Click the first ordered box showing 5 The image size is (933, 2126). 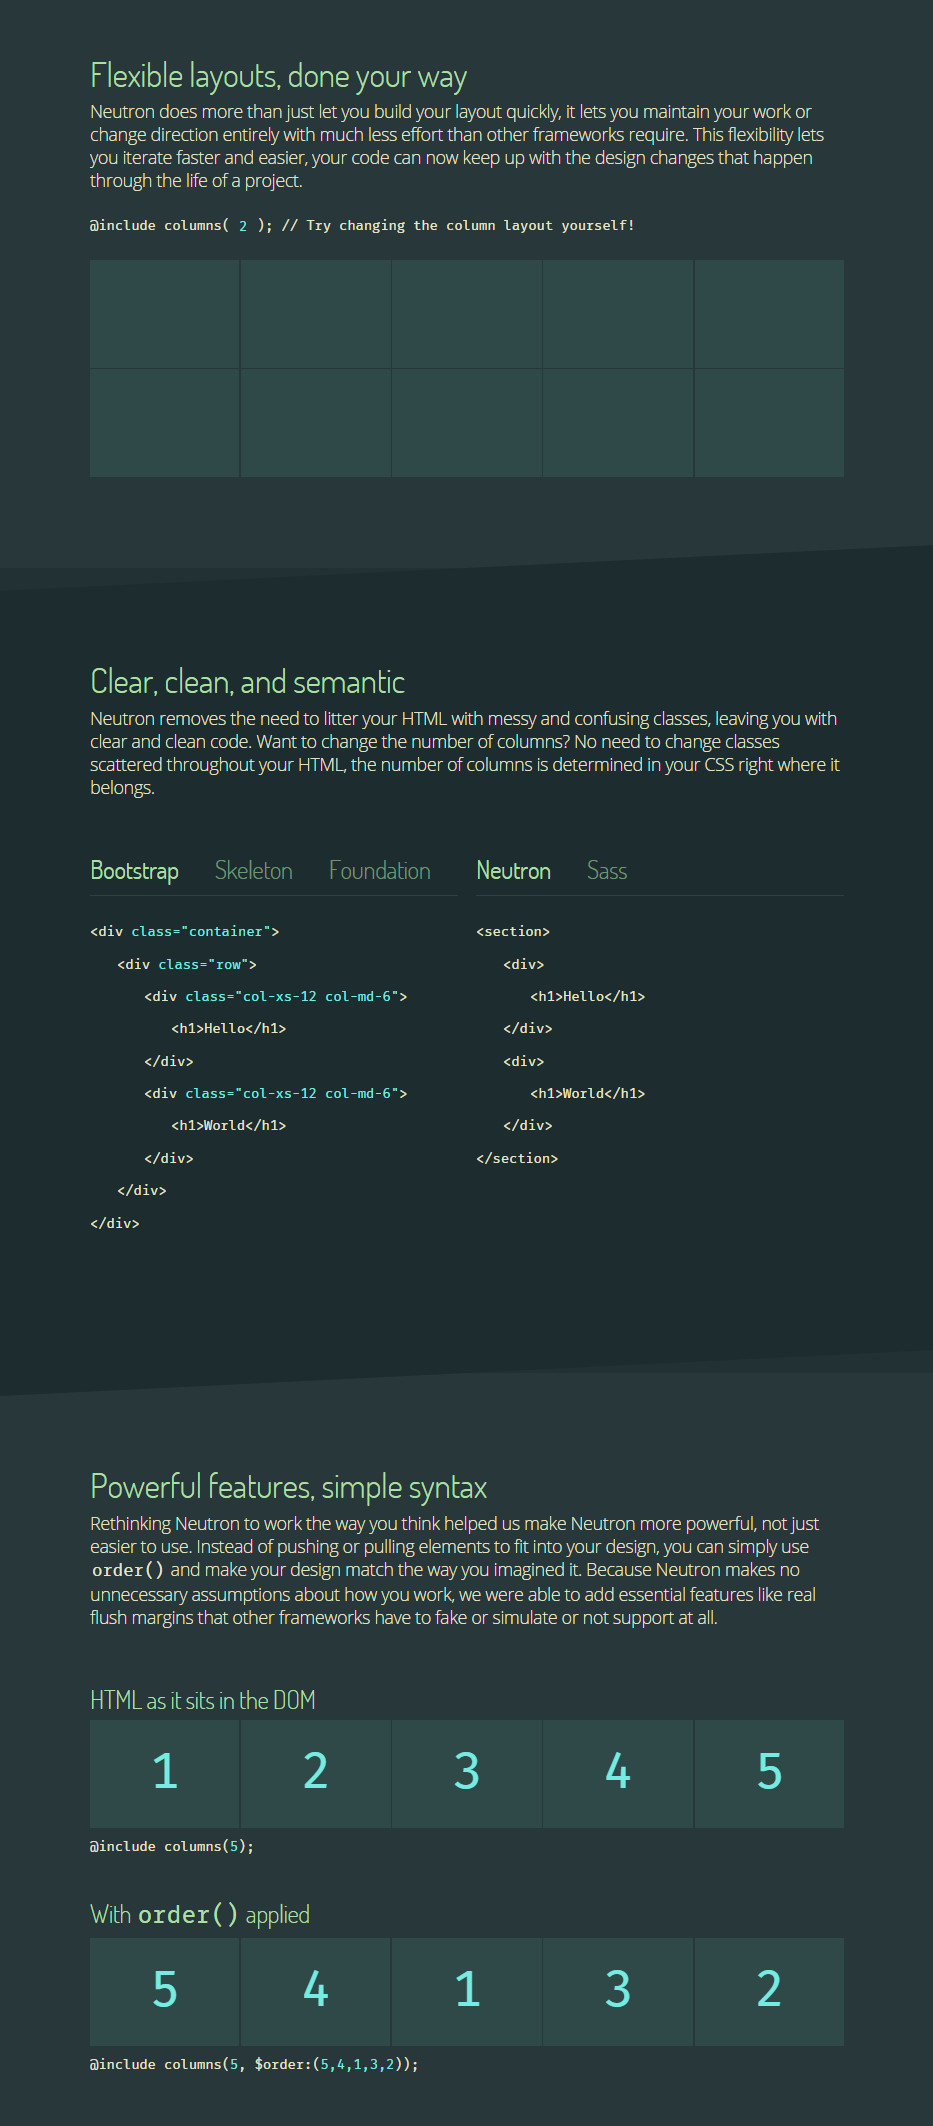click(165, 1991)
